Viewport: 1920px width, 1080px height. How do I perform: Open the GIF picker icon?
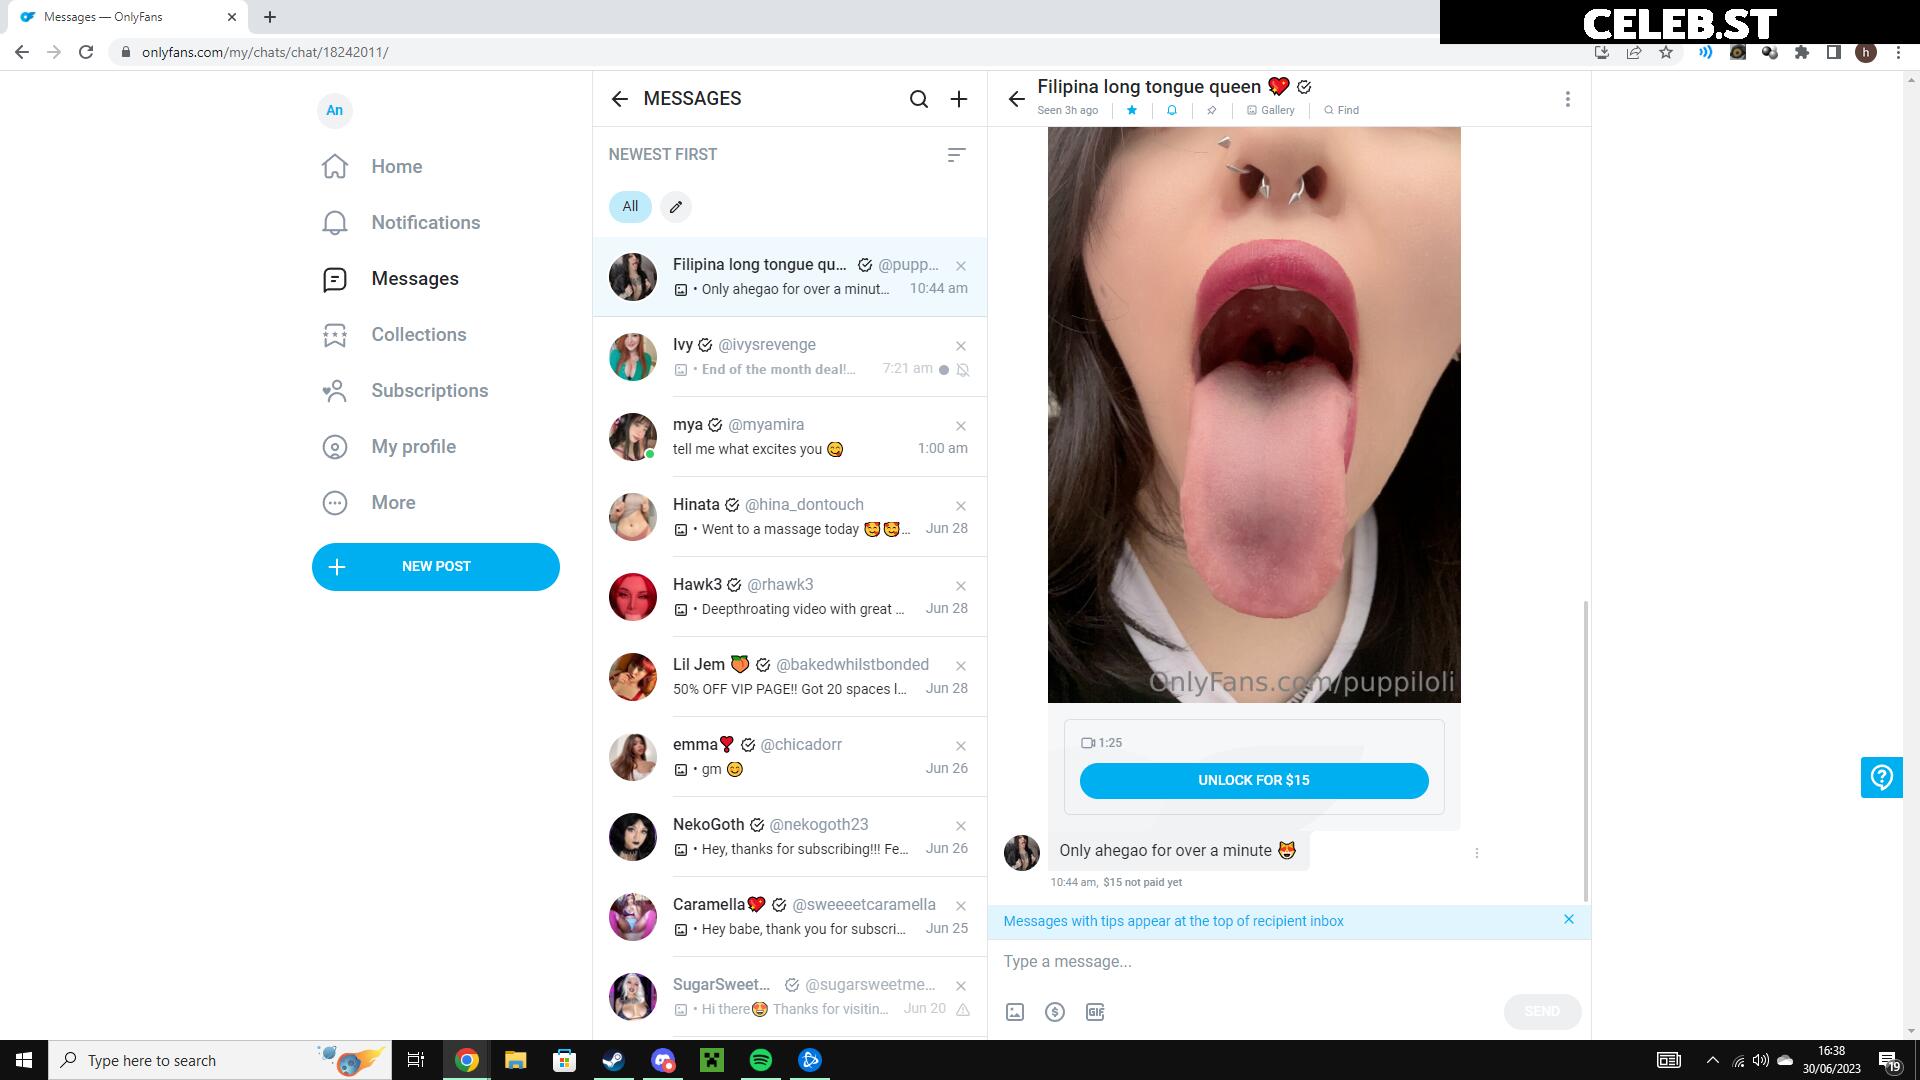1095,1012
